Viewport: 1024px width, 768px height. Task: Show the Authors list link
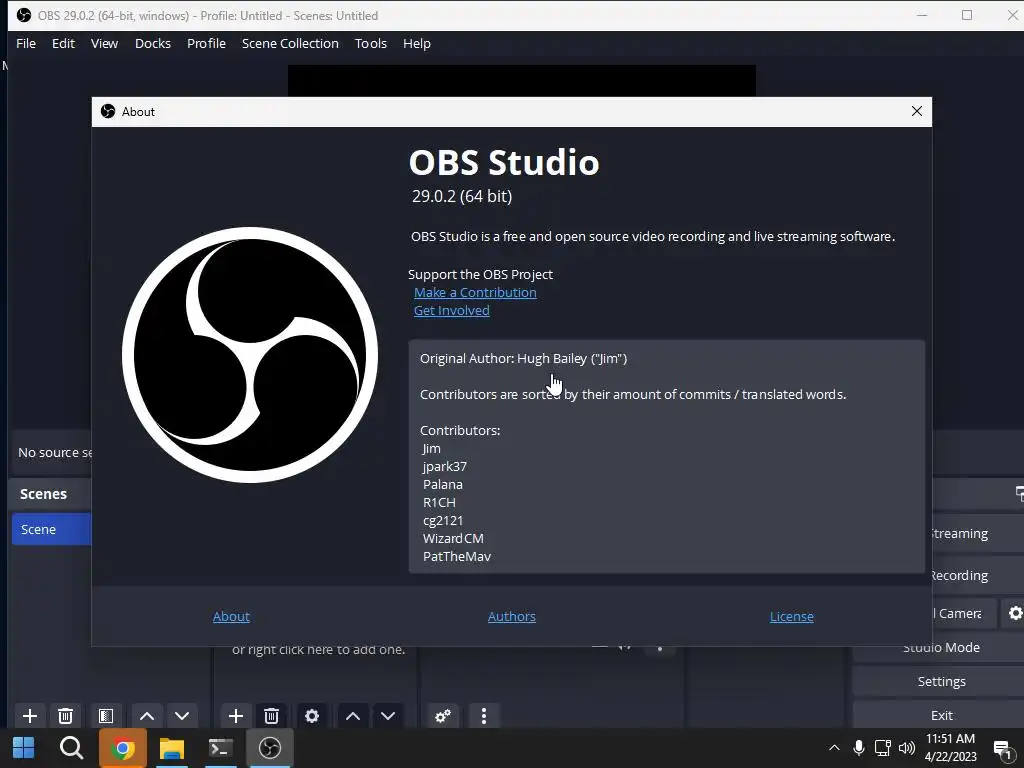511,616
